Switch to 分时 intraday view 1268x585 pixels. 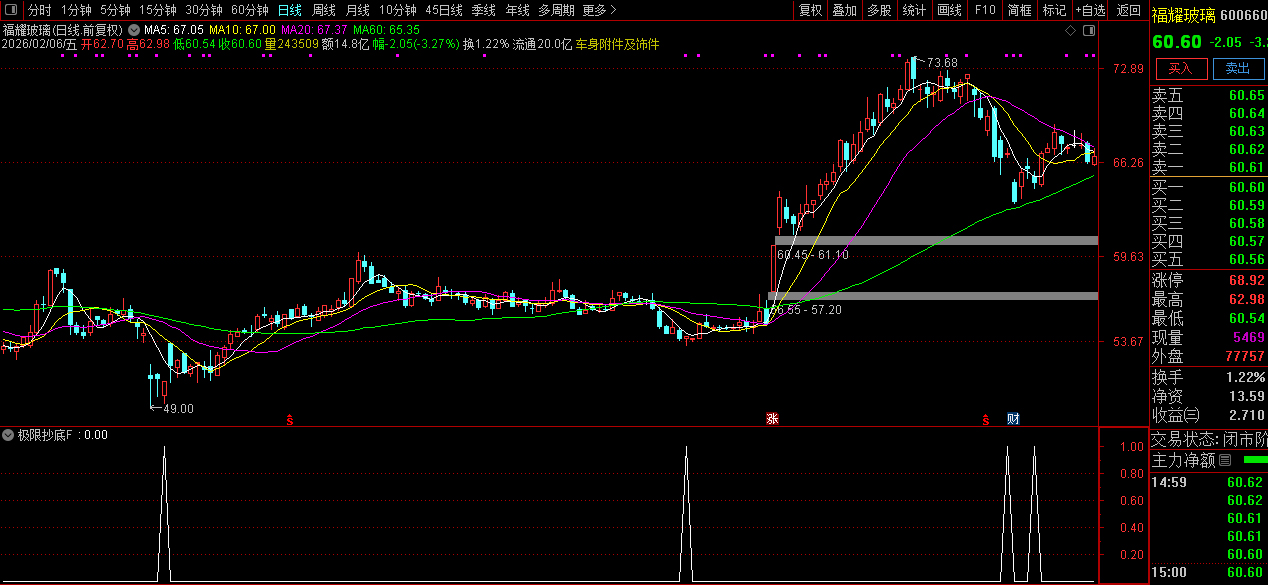40,10
